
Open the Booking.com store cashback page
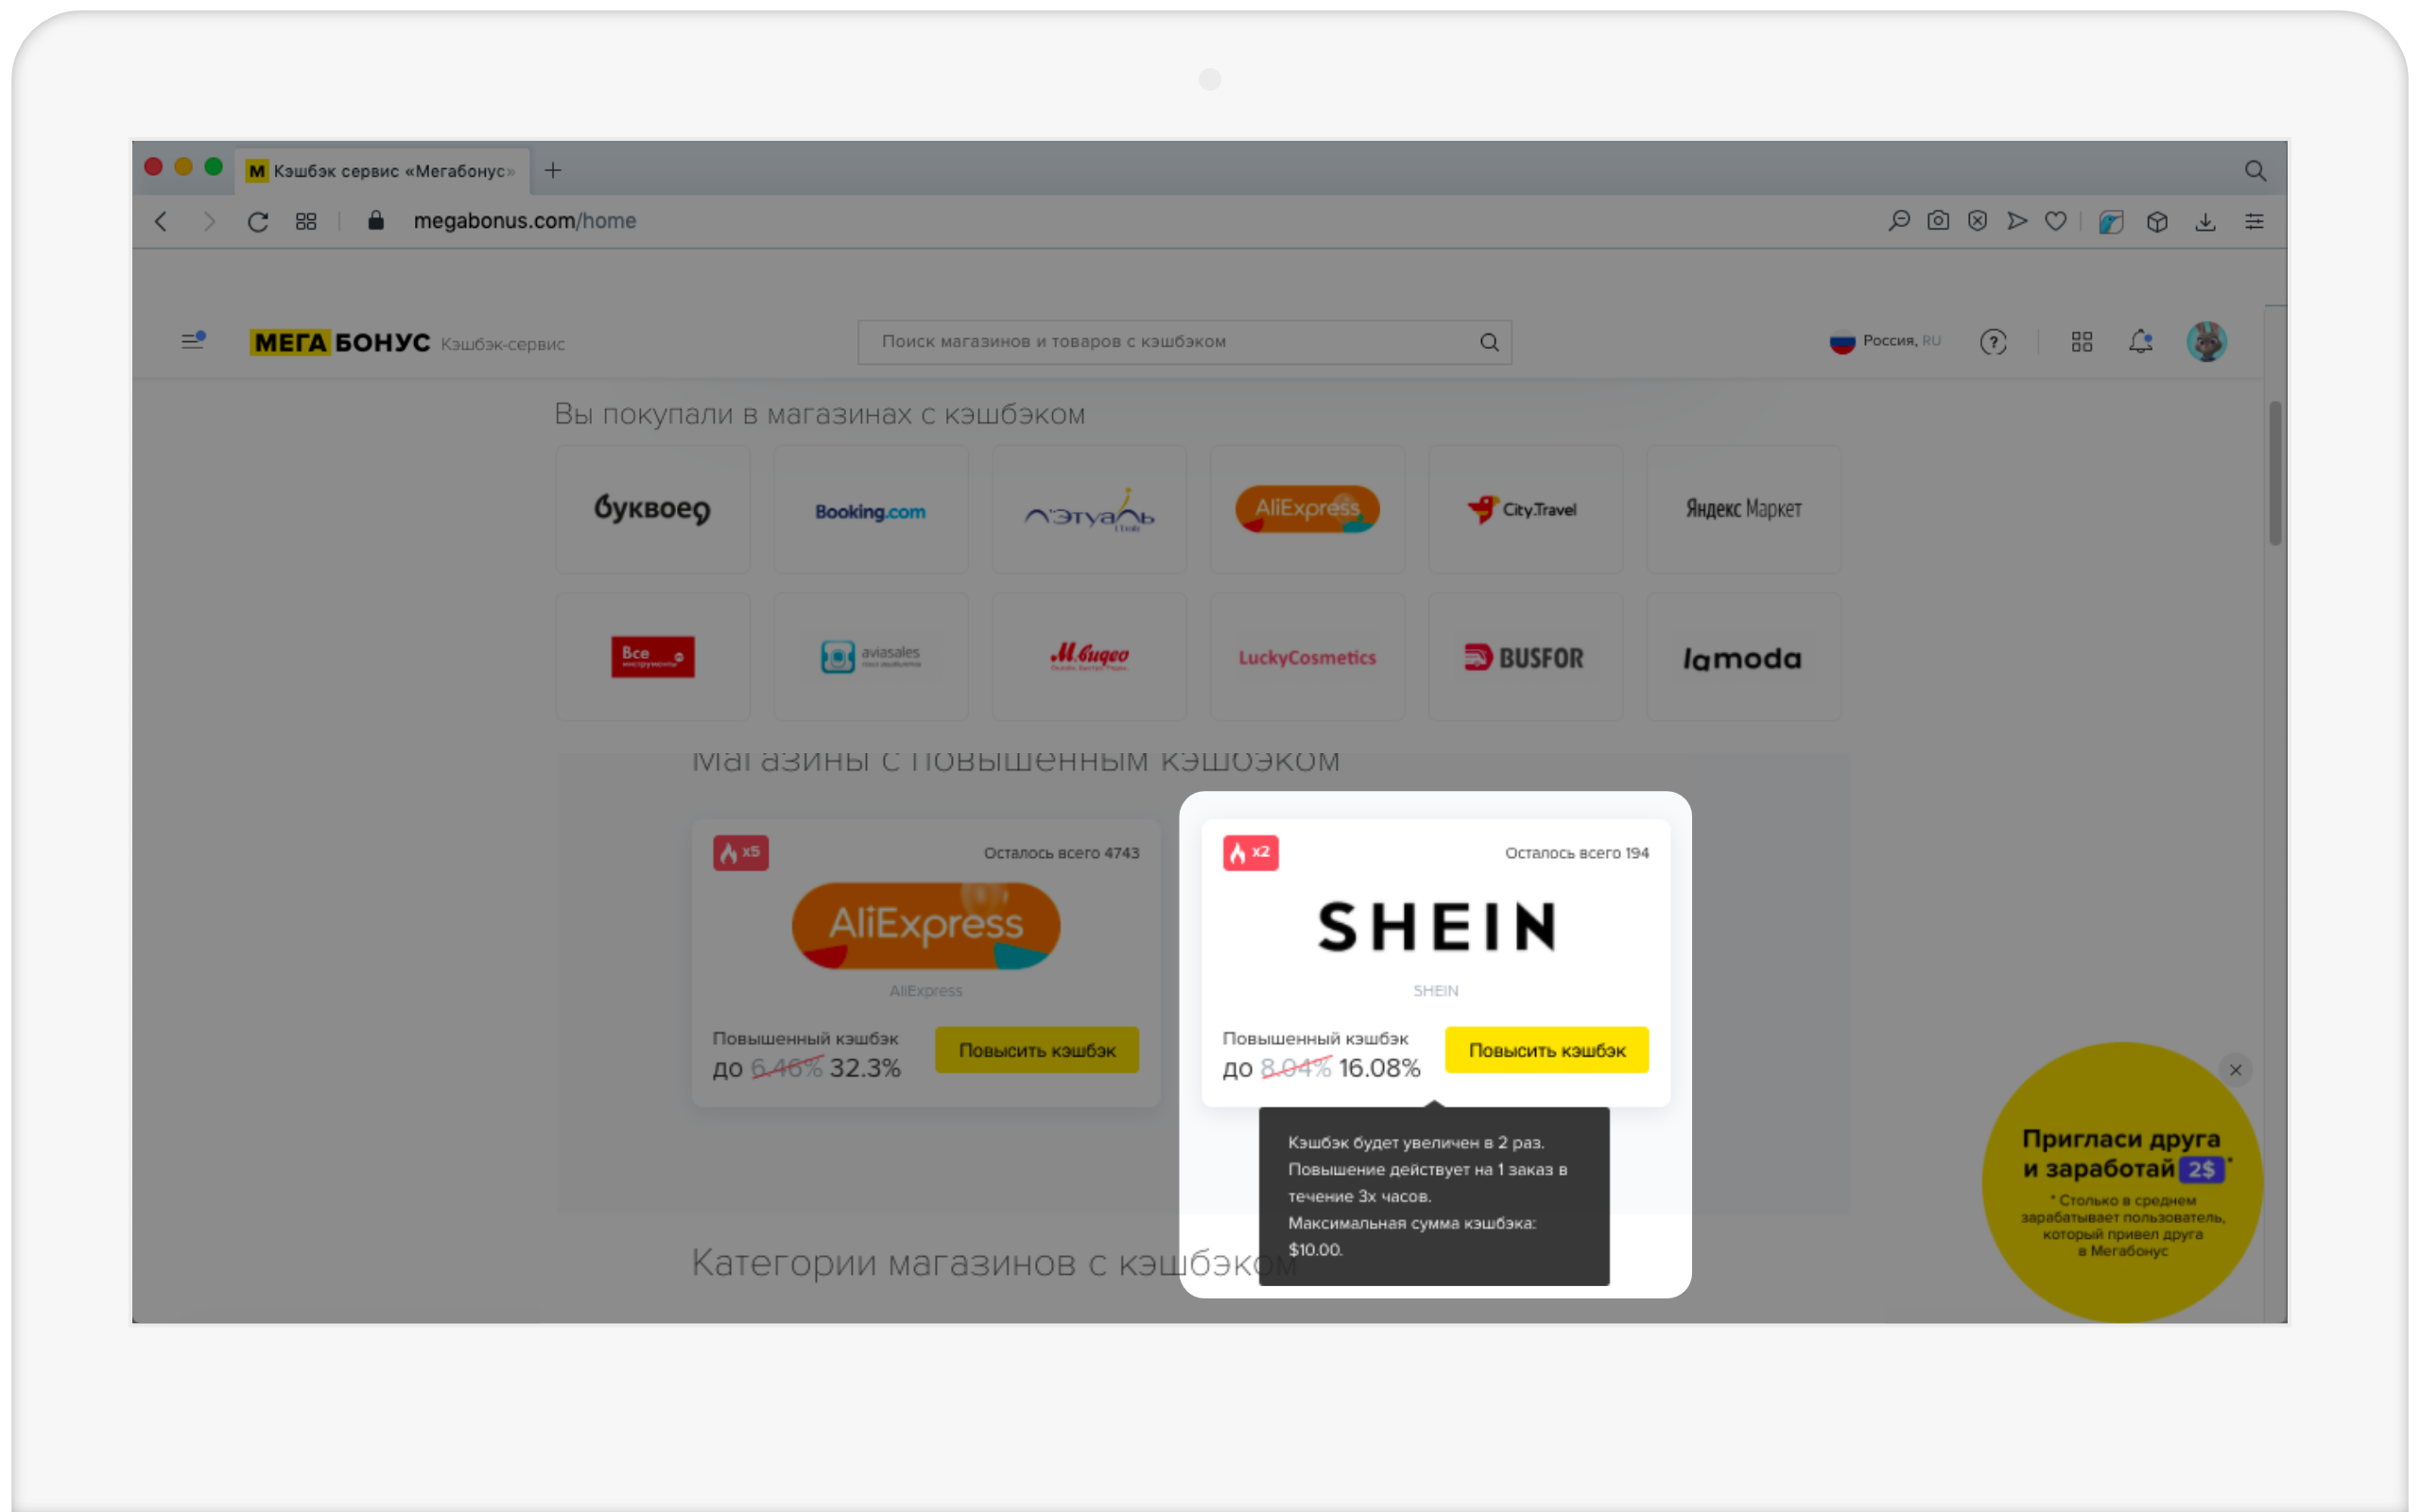870,507
